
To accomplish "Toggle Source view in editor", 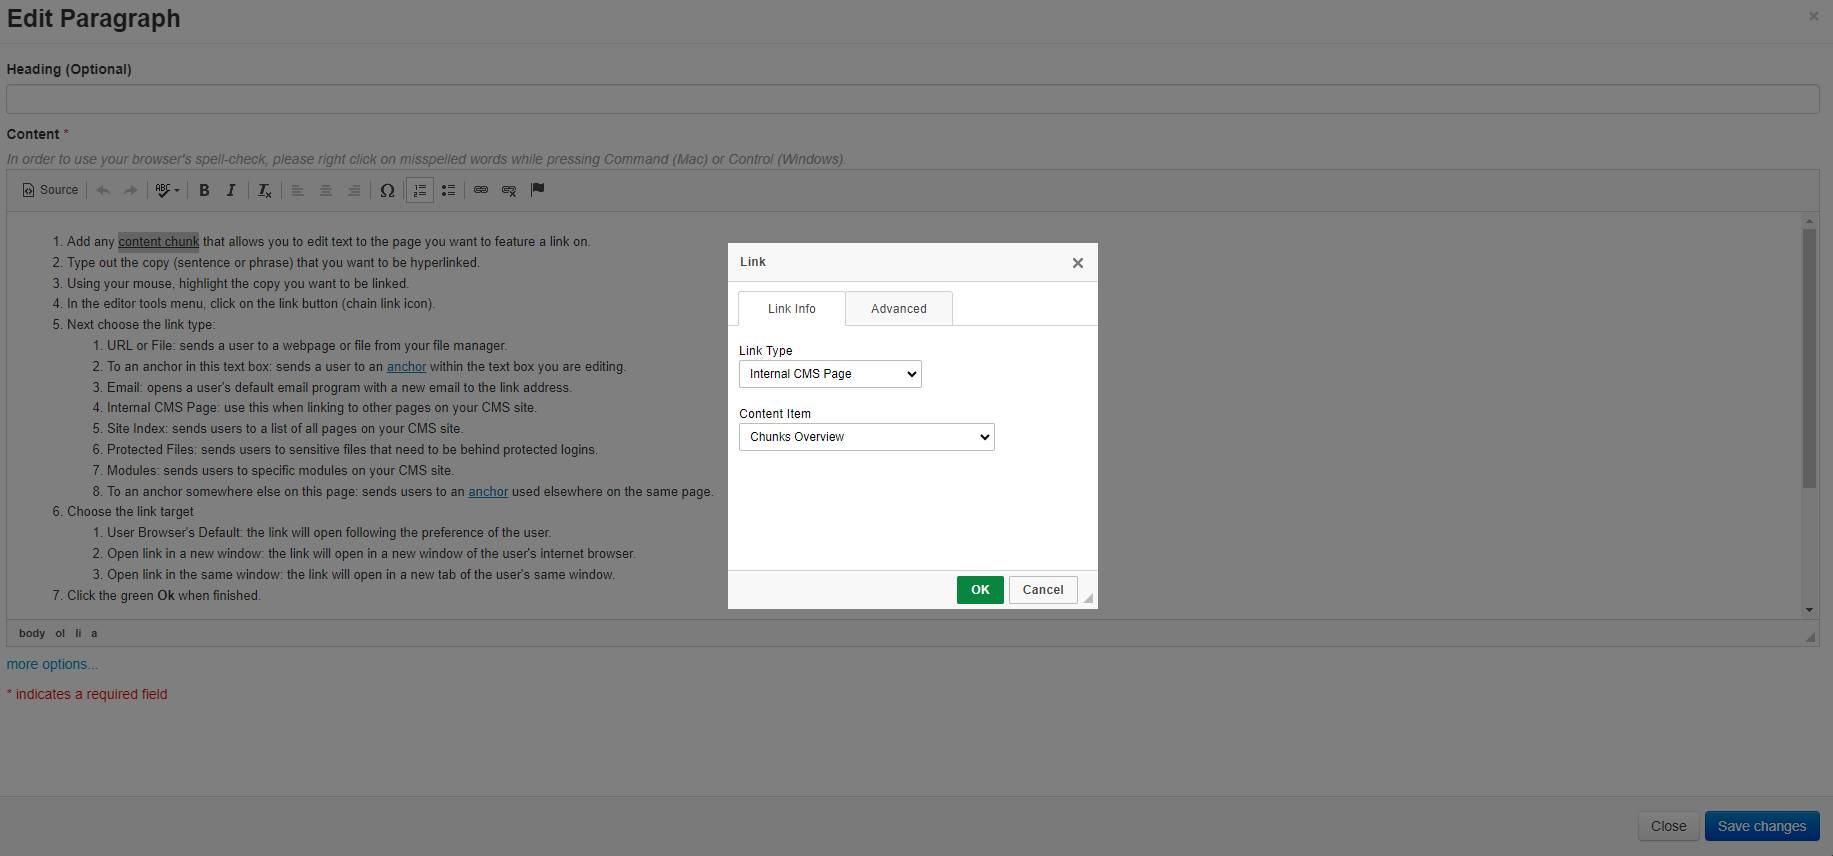I will pos(50,190).
